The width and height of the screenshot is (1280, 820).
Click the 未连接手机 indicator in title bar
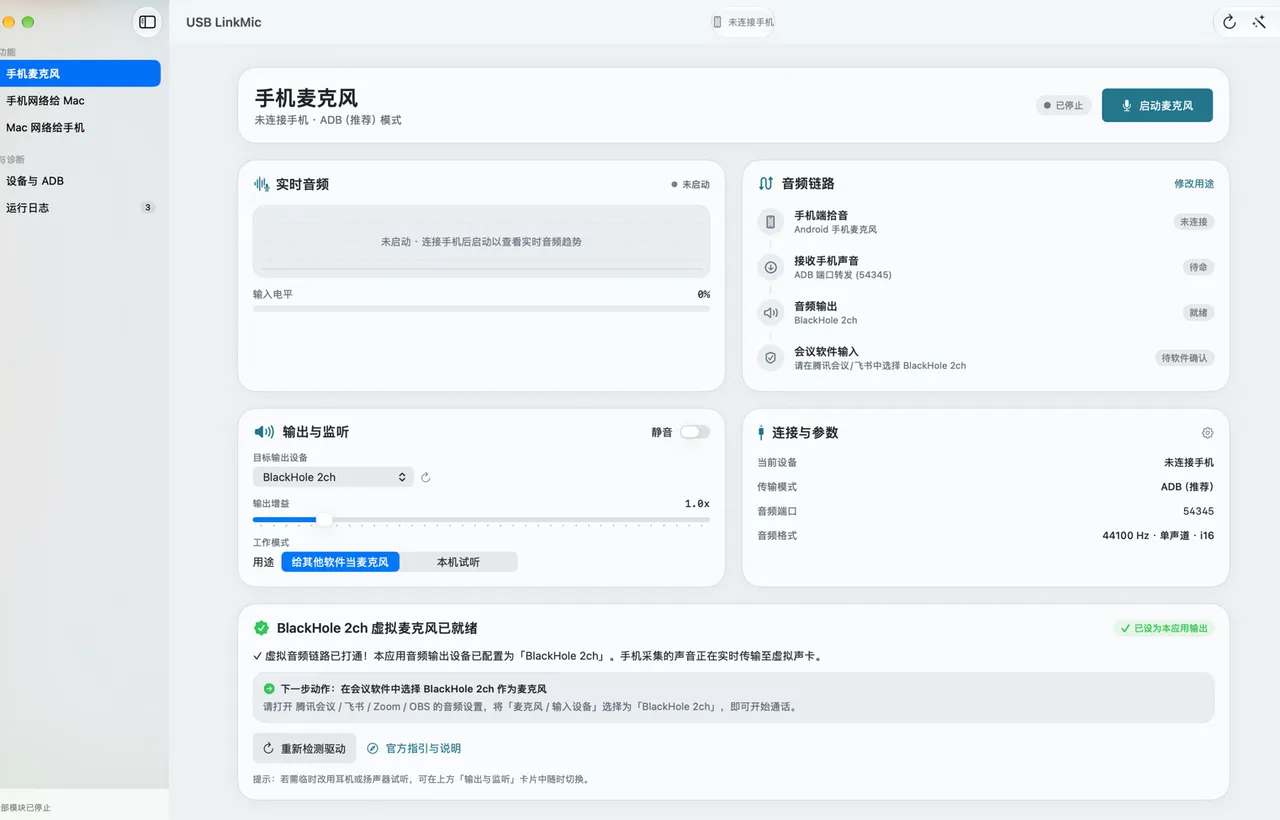coord(743,22)
